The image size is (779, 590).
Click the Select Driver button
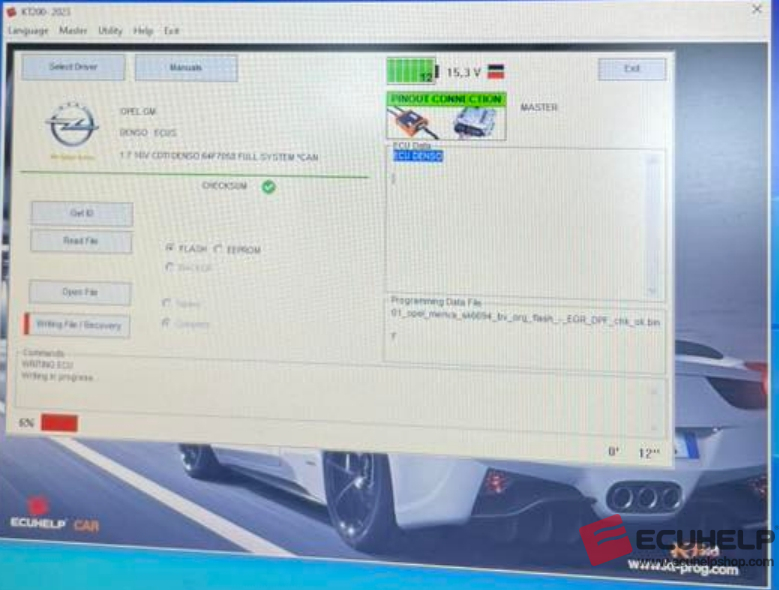[73, 67]
